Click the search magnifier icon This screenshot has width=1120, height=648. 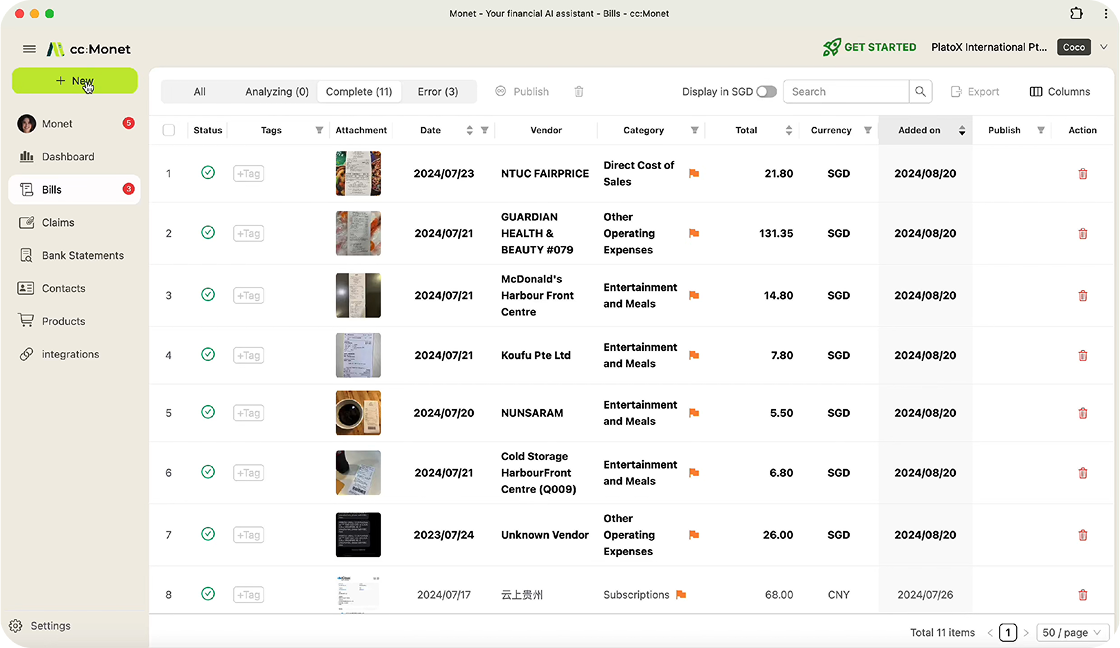coord(920,91)
